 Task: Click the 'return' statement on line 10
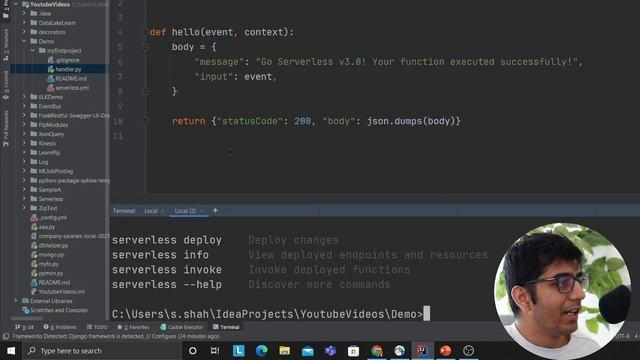tap(189, 121)
